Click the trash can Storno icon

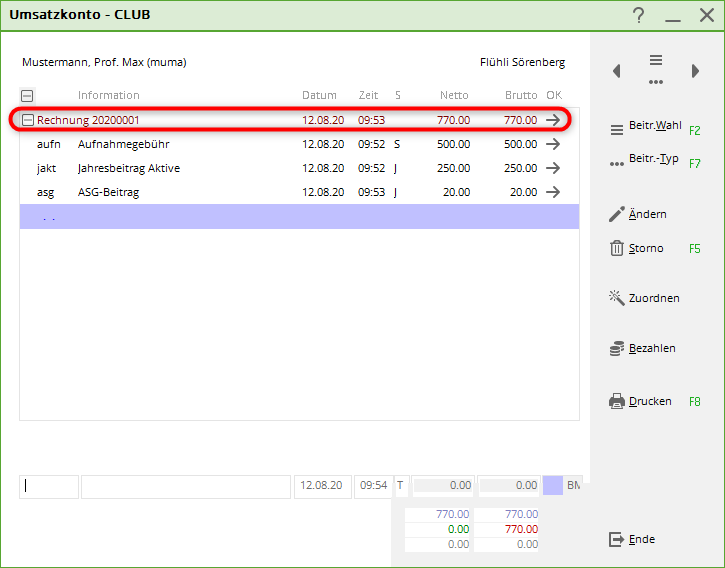(617, 249)
